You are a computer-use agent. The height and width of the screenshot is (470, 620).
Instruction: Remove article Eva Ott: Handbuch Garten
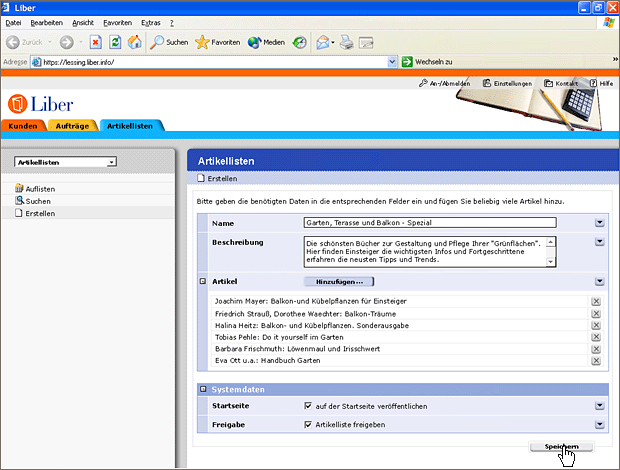pos(596,361)
